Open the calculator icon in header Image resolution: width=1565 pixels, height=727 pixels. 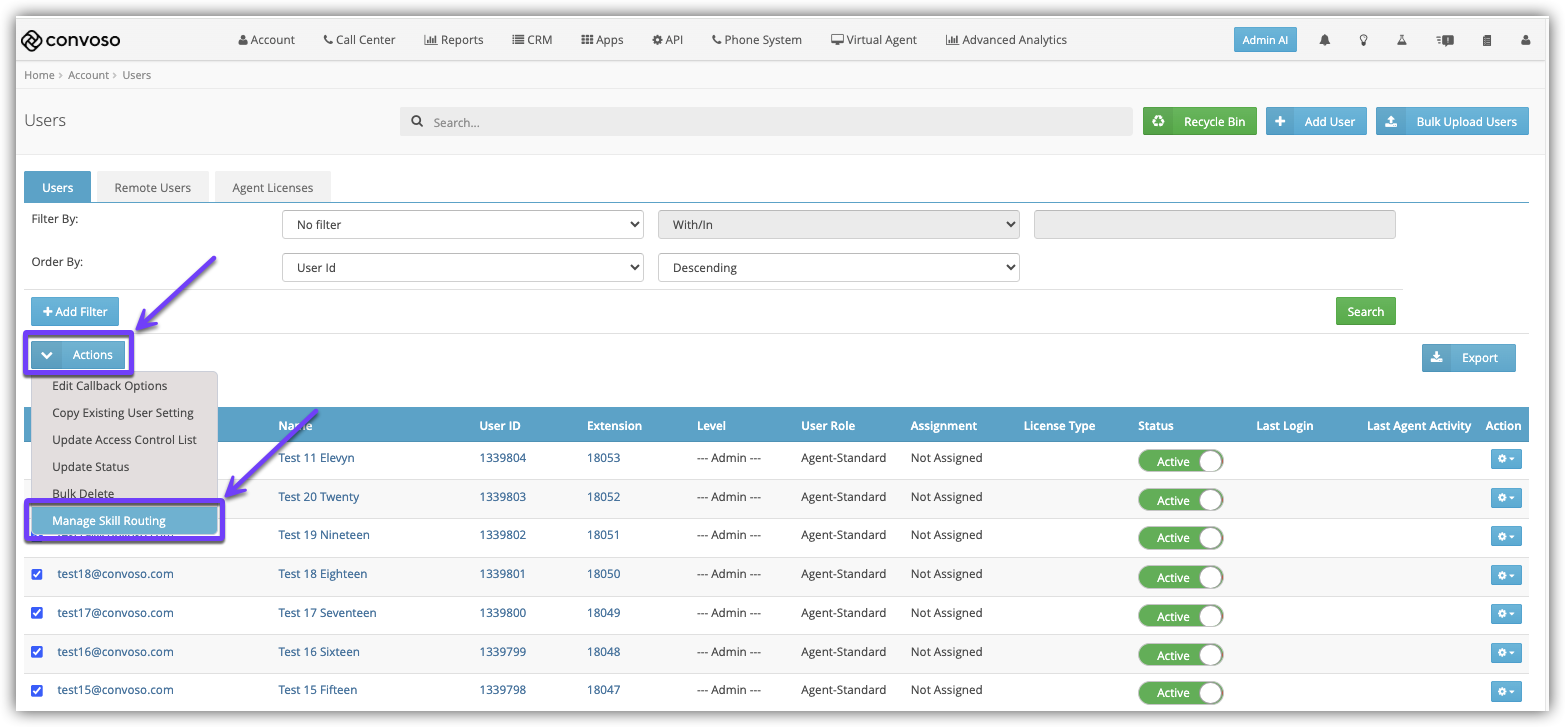click(x=1487, y=40)
